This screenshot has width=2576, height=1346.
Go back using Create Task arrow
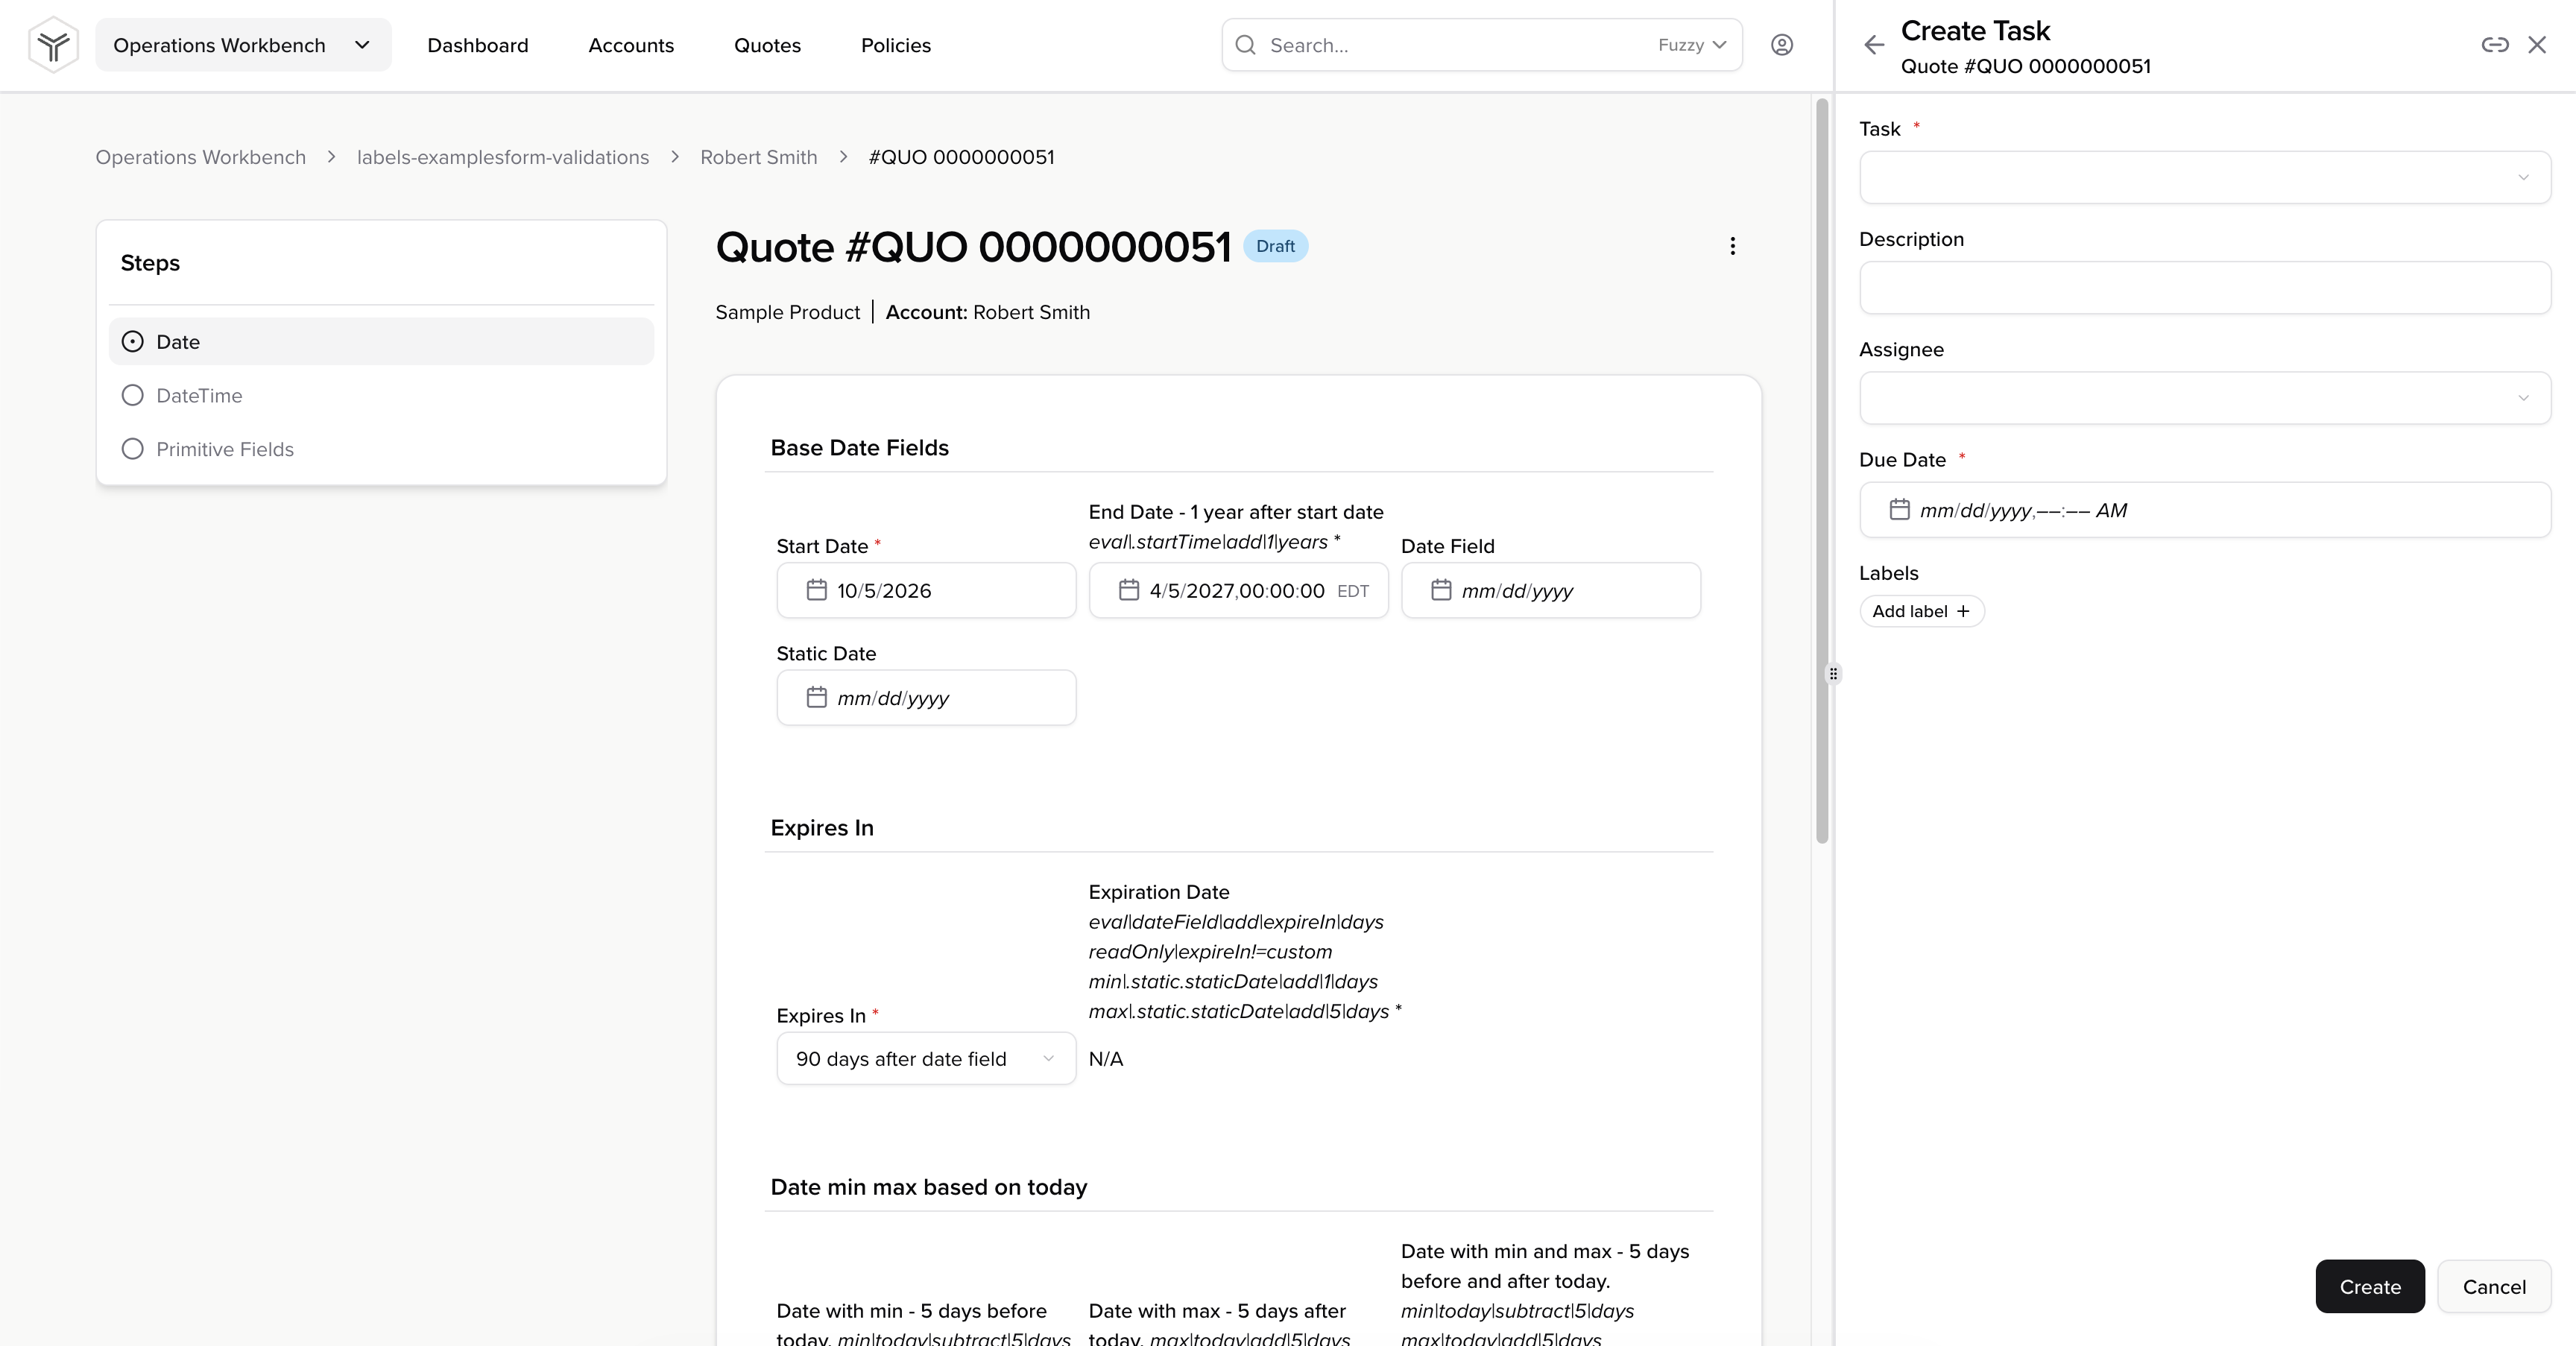[x=1874, y=45]
